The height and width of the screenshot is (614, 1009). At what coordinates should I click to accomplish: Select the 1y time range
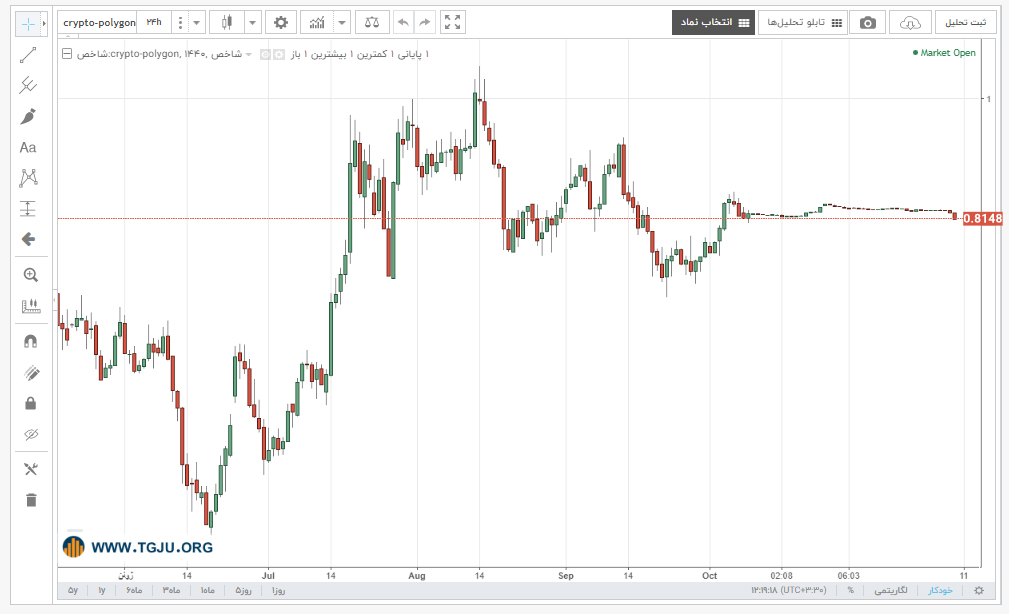102,590
